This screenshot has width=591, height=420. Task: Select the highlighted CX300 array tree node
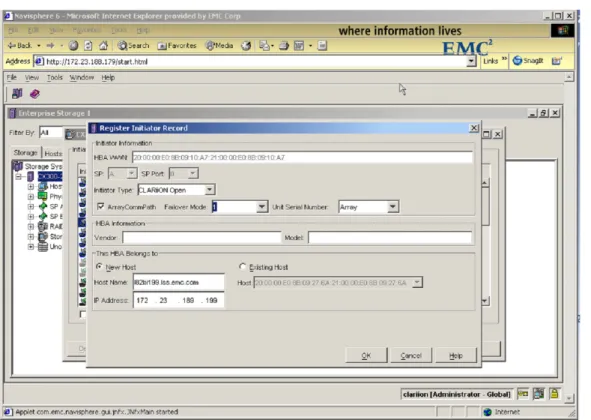[x=50, y=176]
